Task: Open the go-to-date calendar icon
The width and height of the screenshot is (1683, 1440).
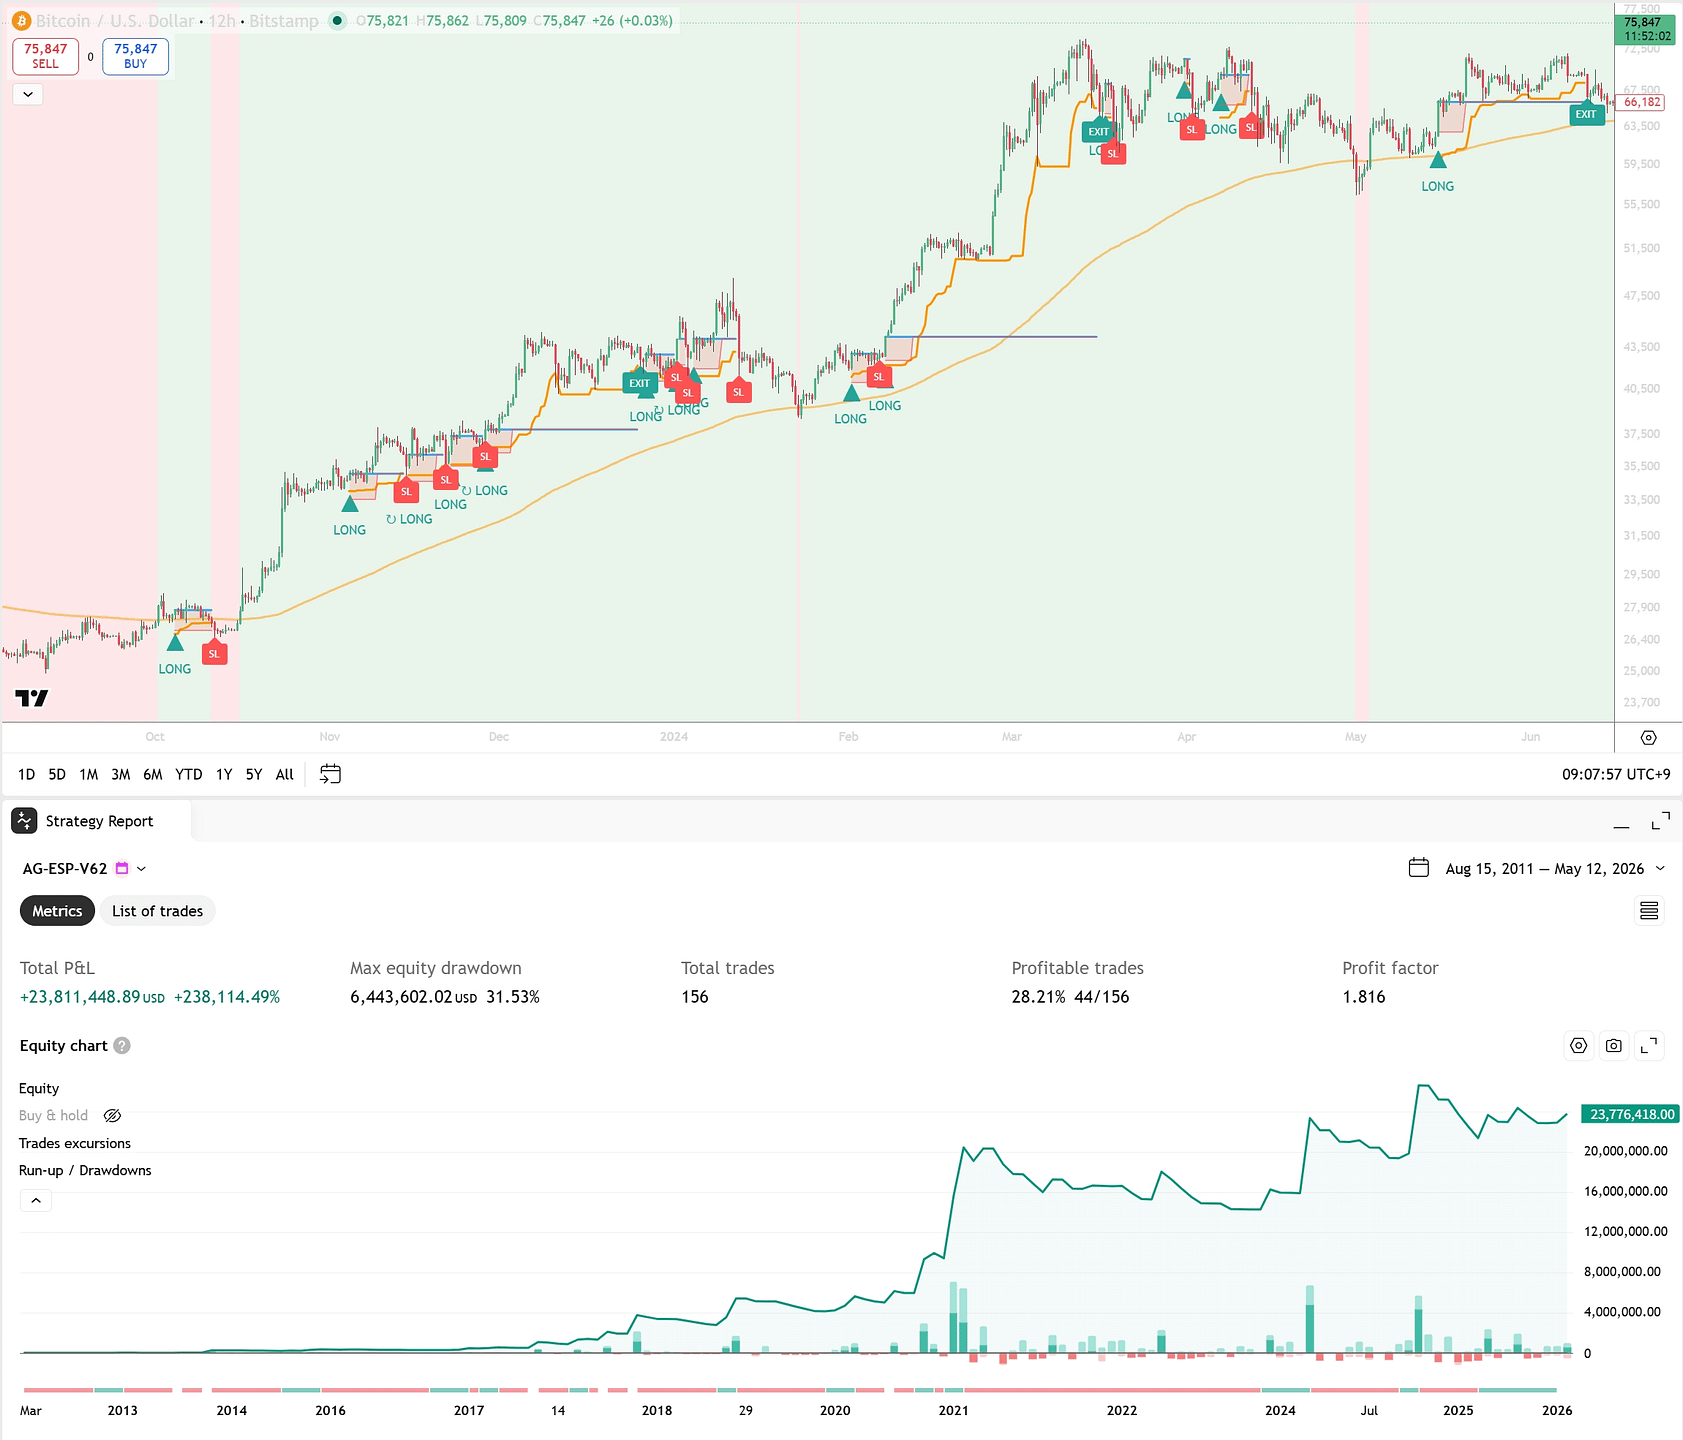Action: point(330,774)
